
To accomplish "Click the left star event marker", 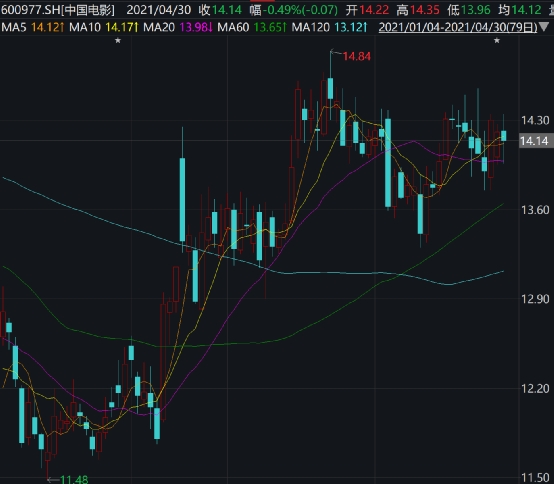I will coord(118,41).
